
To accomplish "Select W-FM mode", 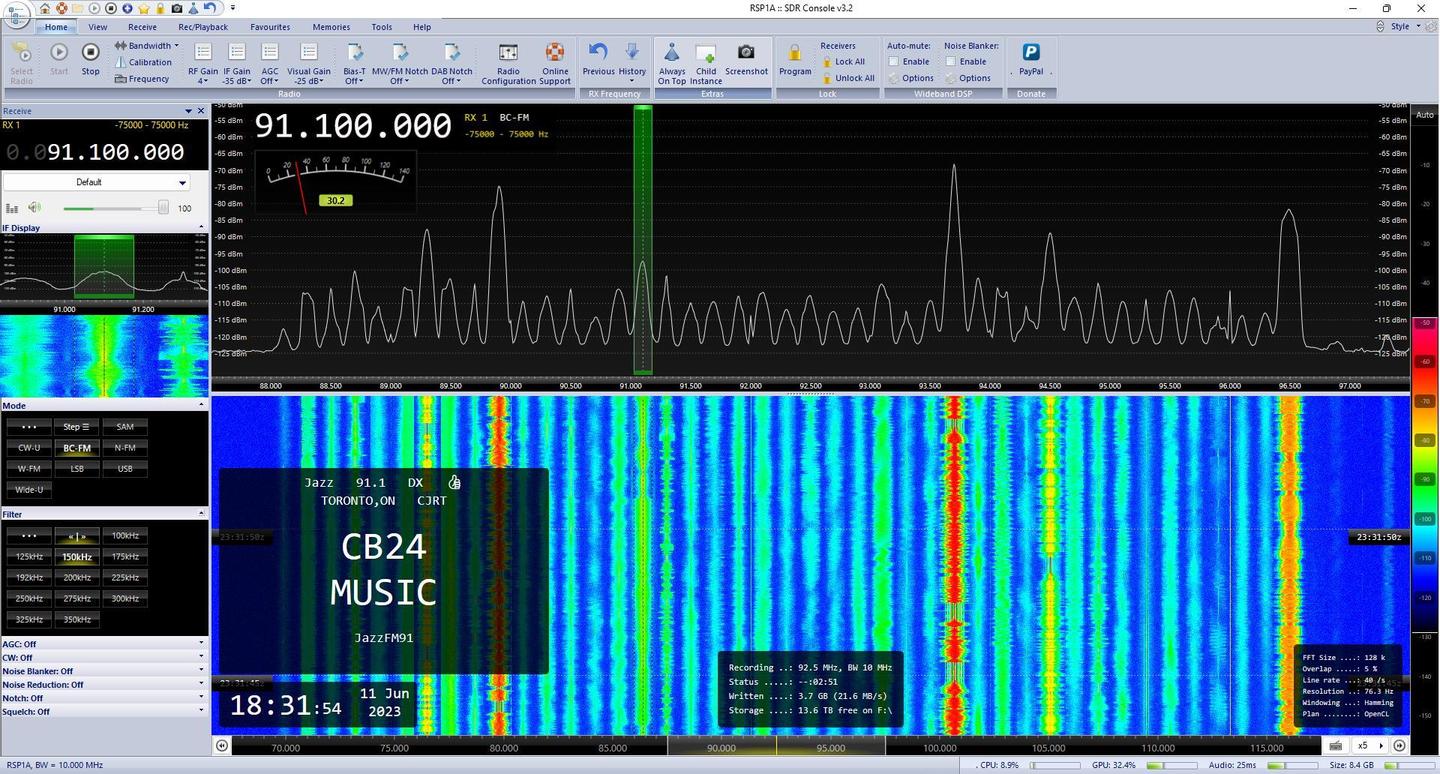I will [x=29, y=469].
